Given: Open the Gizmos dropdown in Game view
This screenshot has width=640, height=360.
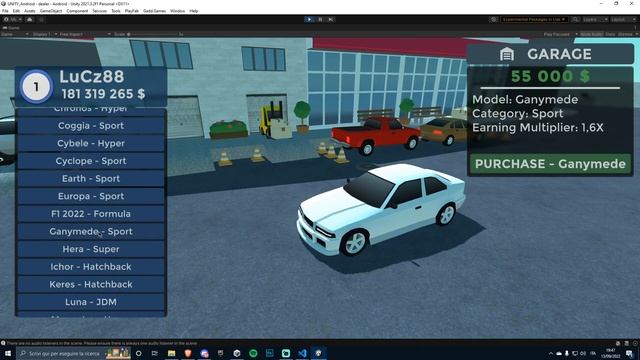Looking at the screenshot, I should [628, 34].
